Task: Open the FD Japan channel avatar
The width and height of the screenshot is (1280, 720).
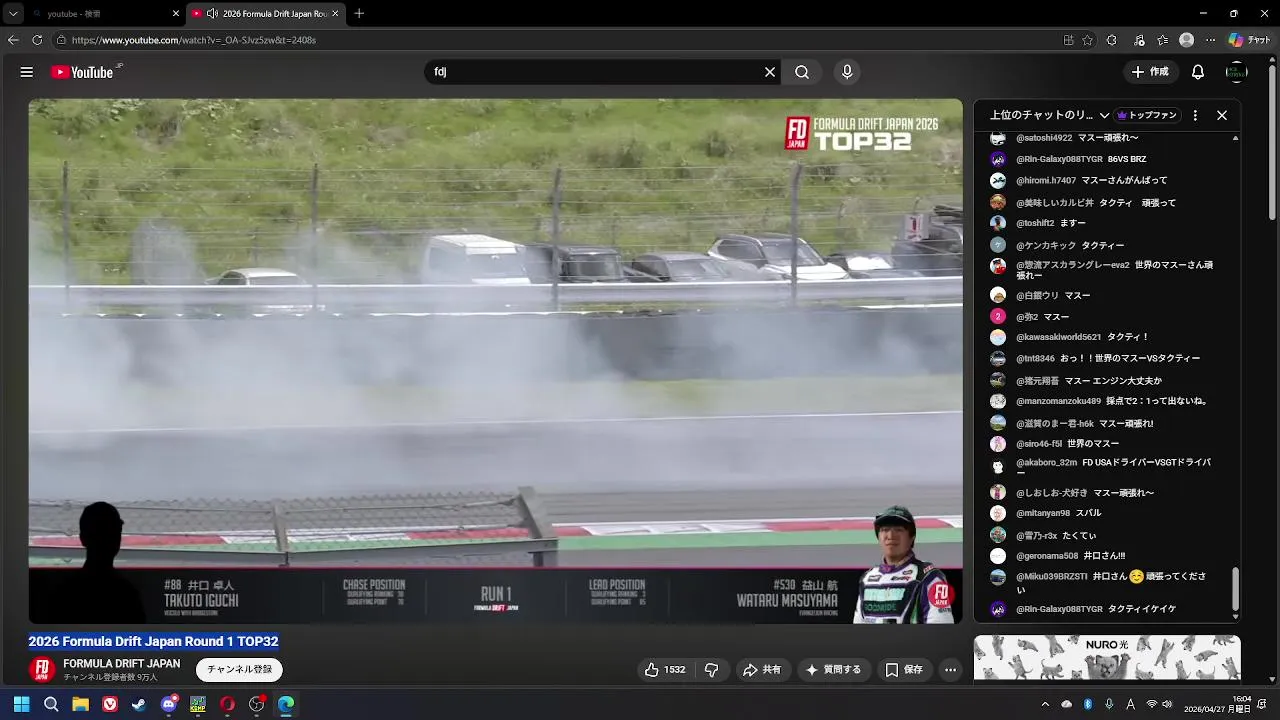Action: [x=42, y=669]
